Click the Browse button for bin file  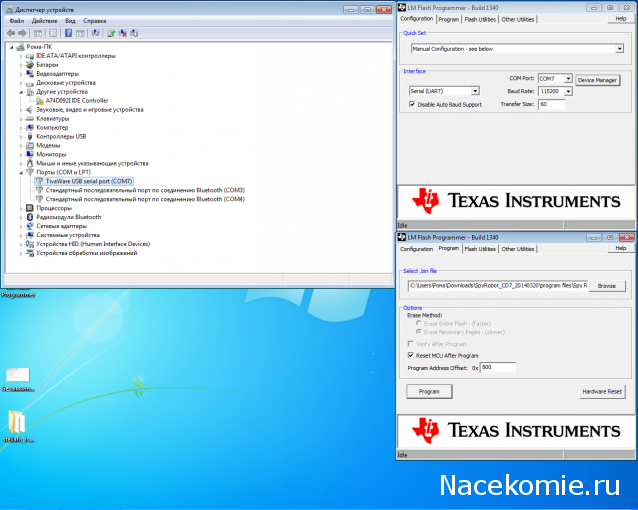(x=605, y=286)
